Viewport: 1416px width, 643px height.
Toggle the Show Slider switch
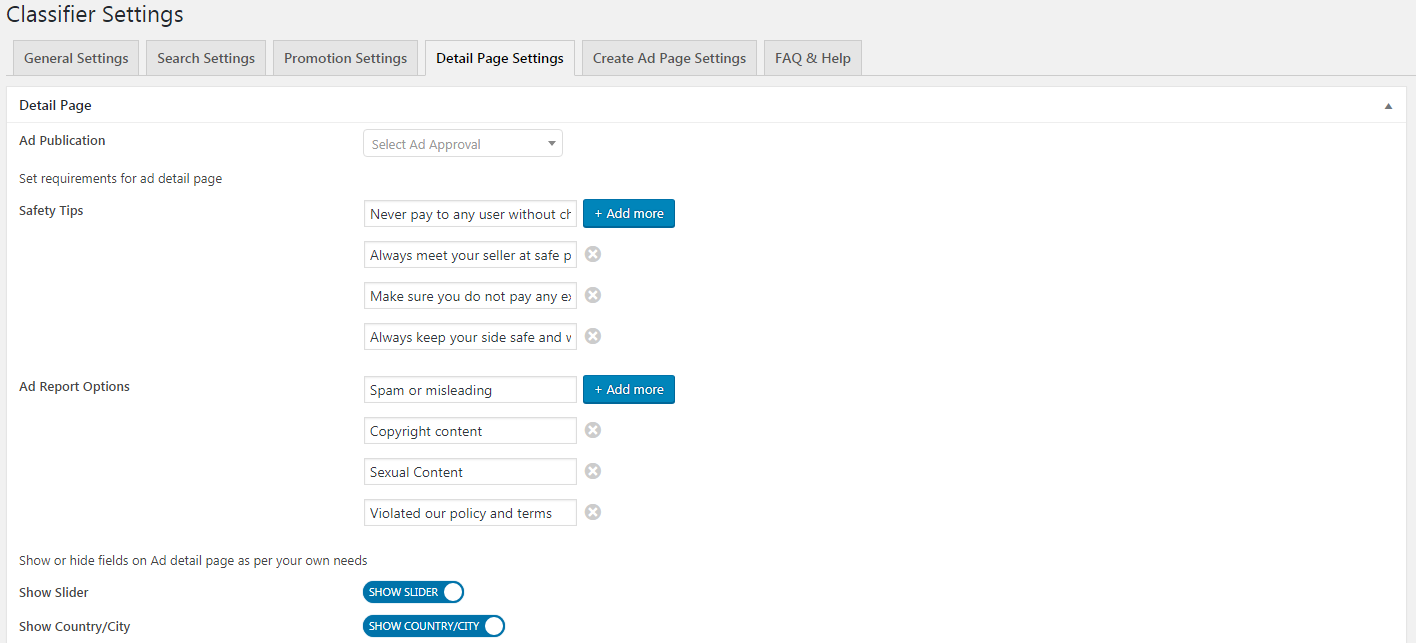coord(414,592)
